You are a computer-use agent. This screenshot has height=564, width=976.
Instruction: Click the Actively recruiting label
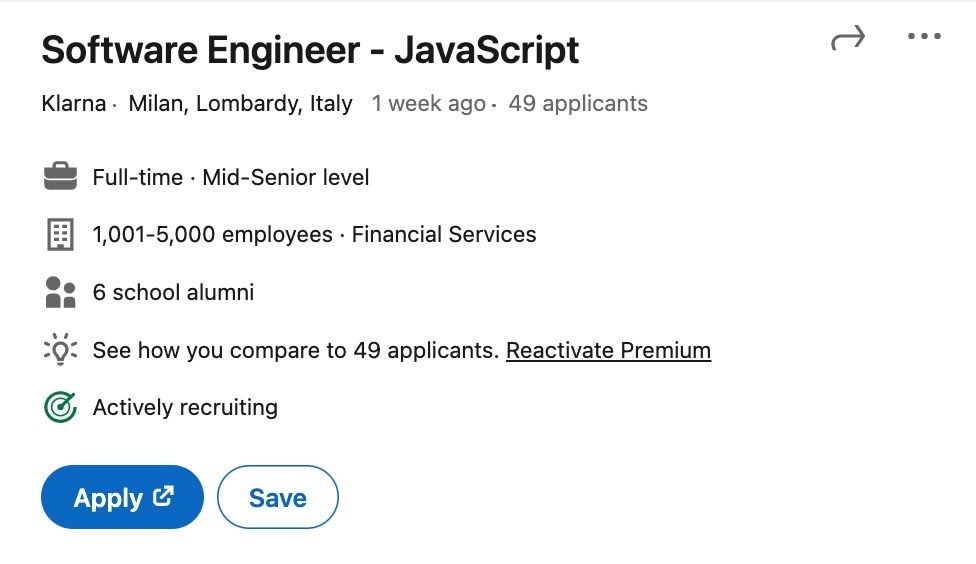coord(185,408)
